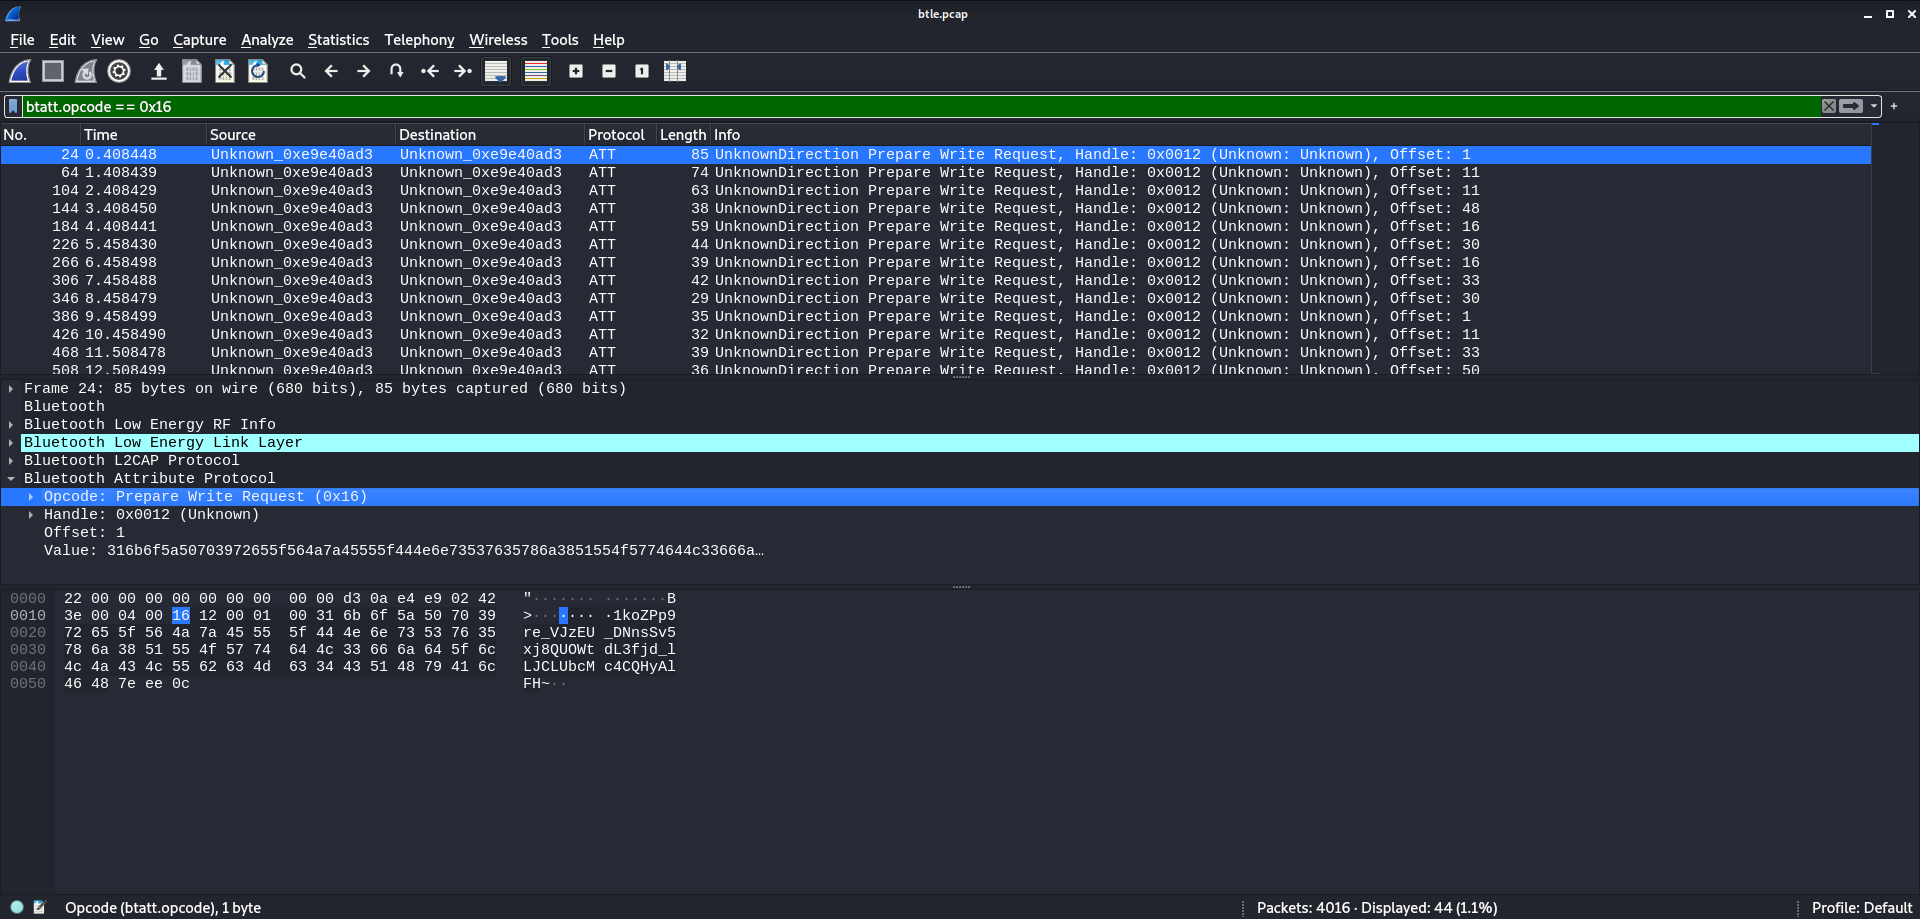This screenshot has height=919, width=1920.
Task: Sort by the Source column header
Action: (x=300, y=134)
